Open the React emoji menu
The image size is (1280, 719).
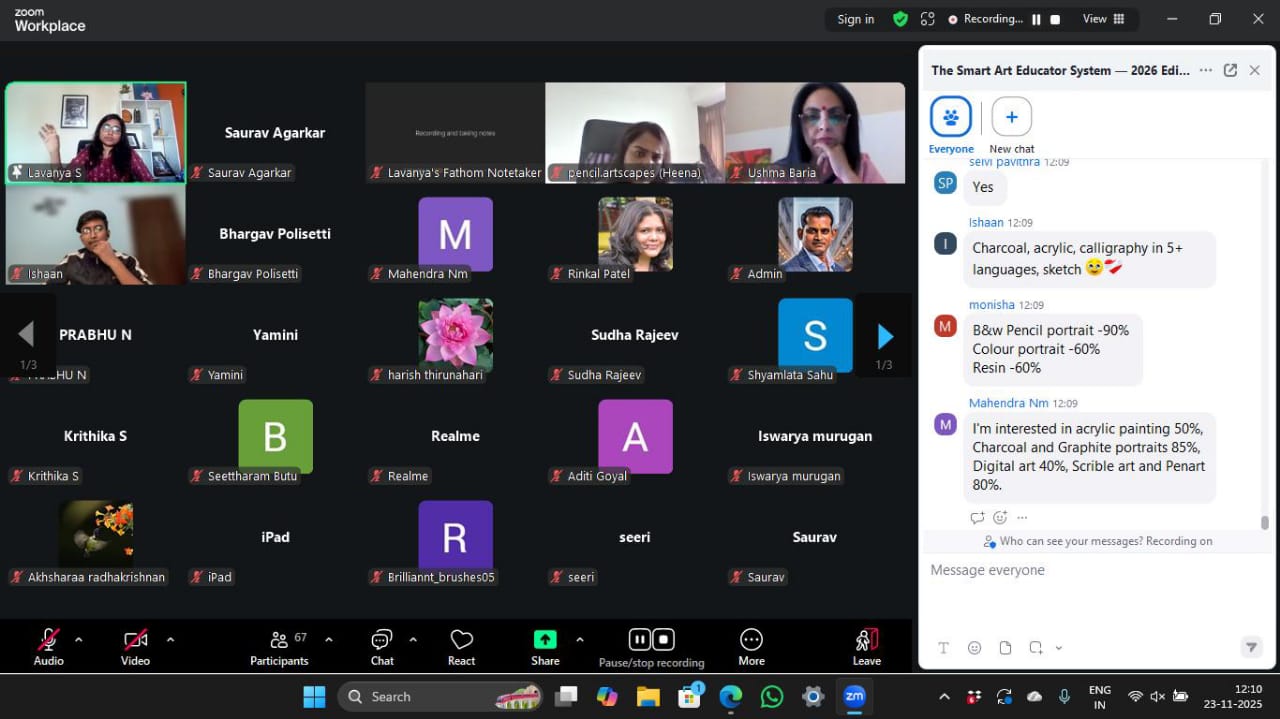(461, 640)
